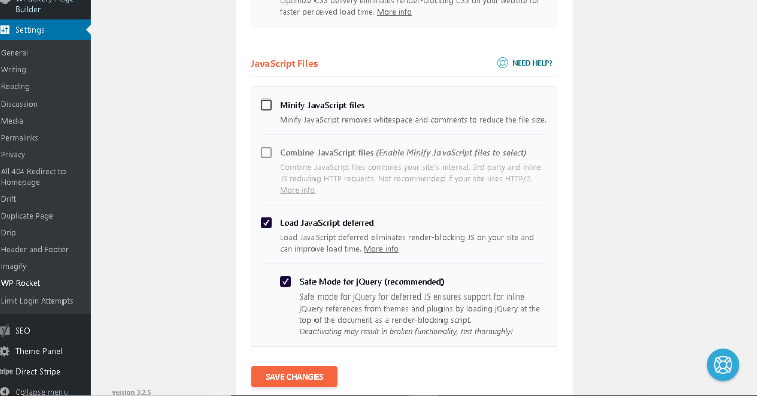
Task: Click the Need Help lifebuoy icon
Action: (502, 63)
